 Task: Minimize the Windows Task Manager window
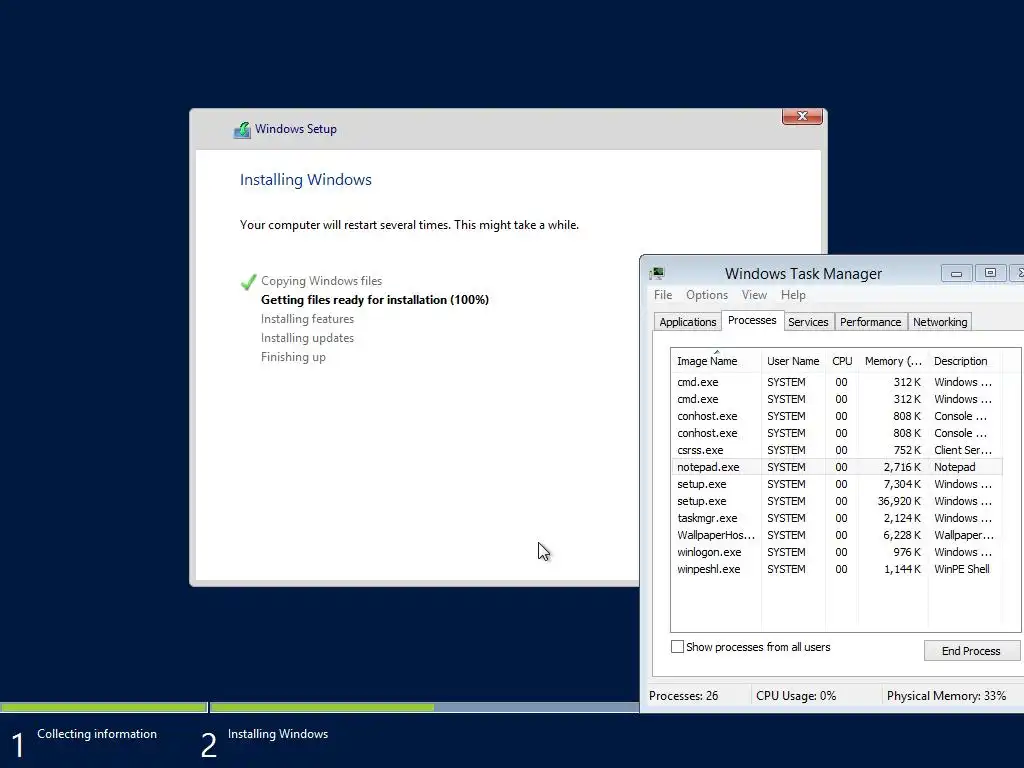[x=956, y=273]
